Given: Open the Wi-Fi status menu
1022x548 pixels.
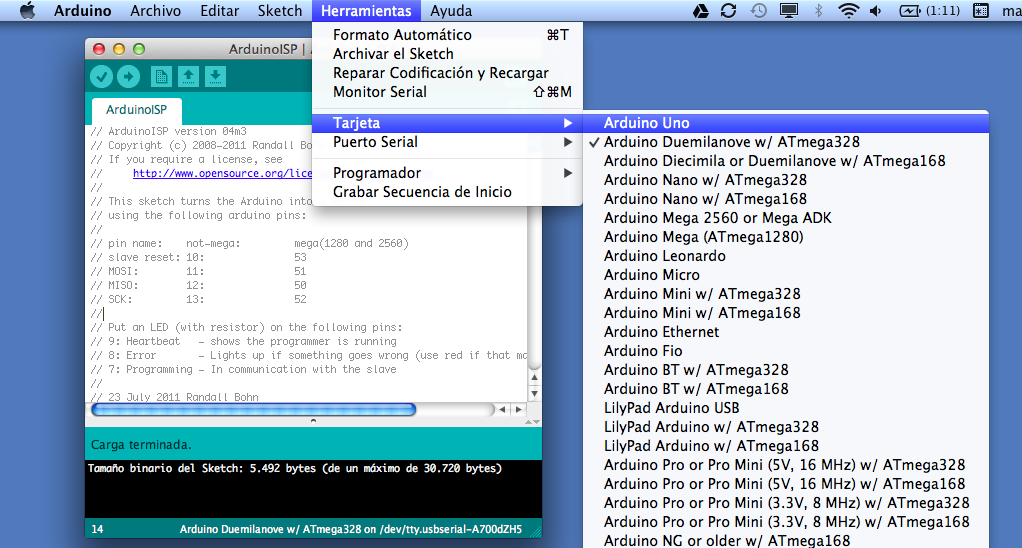Looking at the screenshot, I should (848, 10).
